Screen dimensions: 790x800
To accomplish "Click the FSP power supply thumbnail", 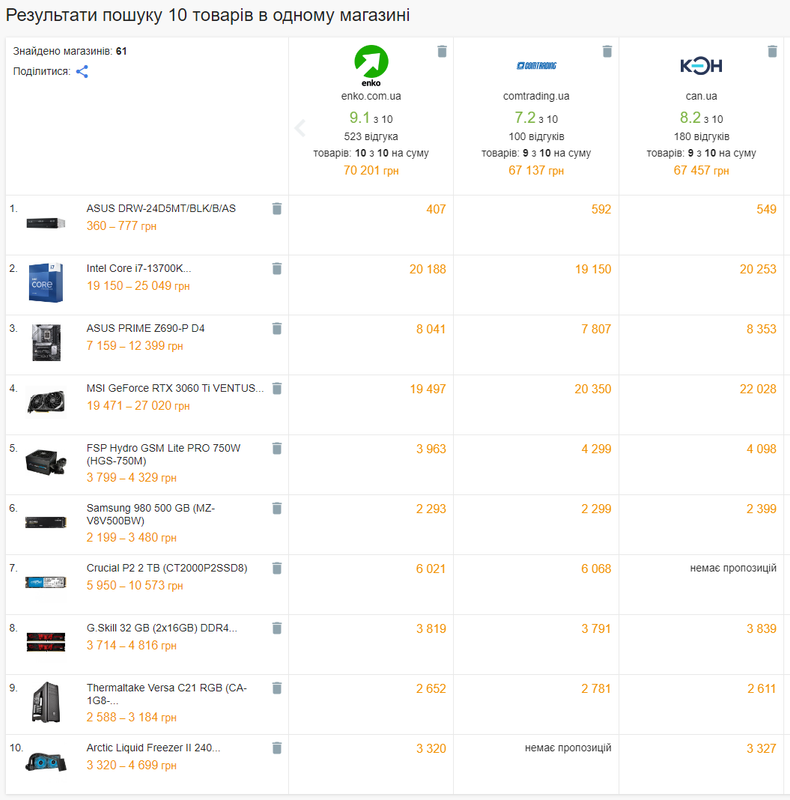I will point(46,462).
